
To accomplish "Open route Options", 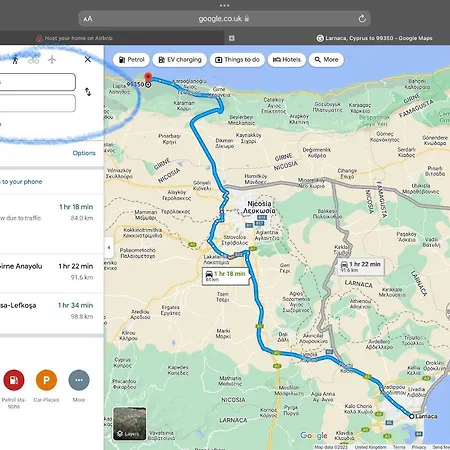I will point(84,153).
